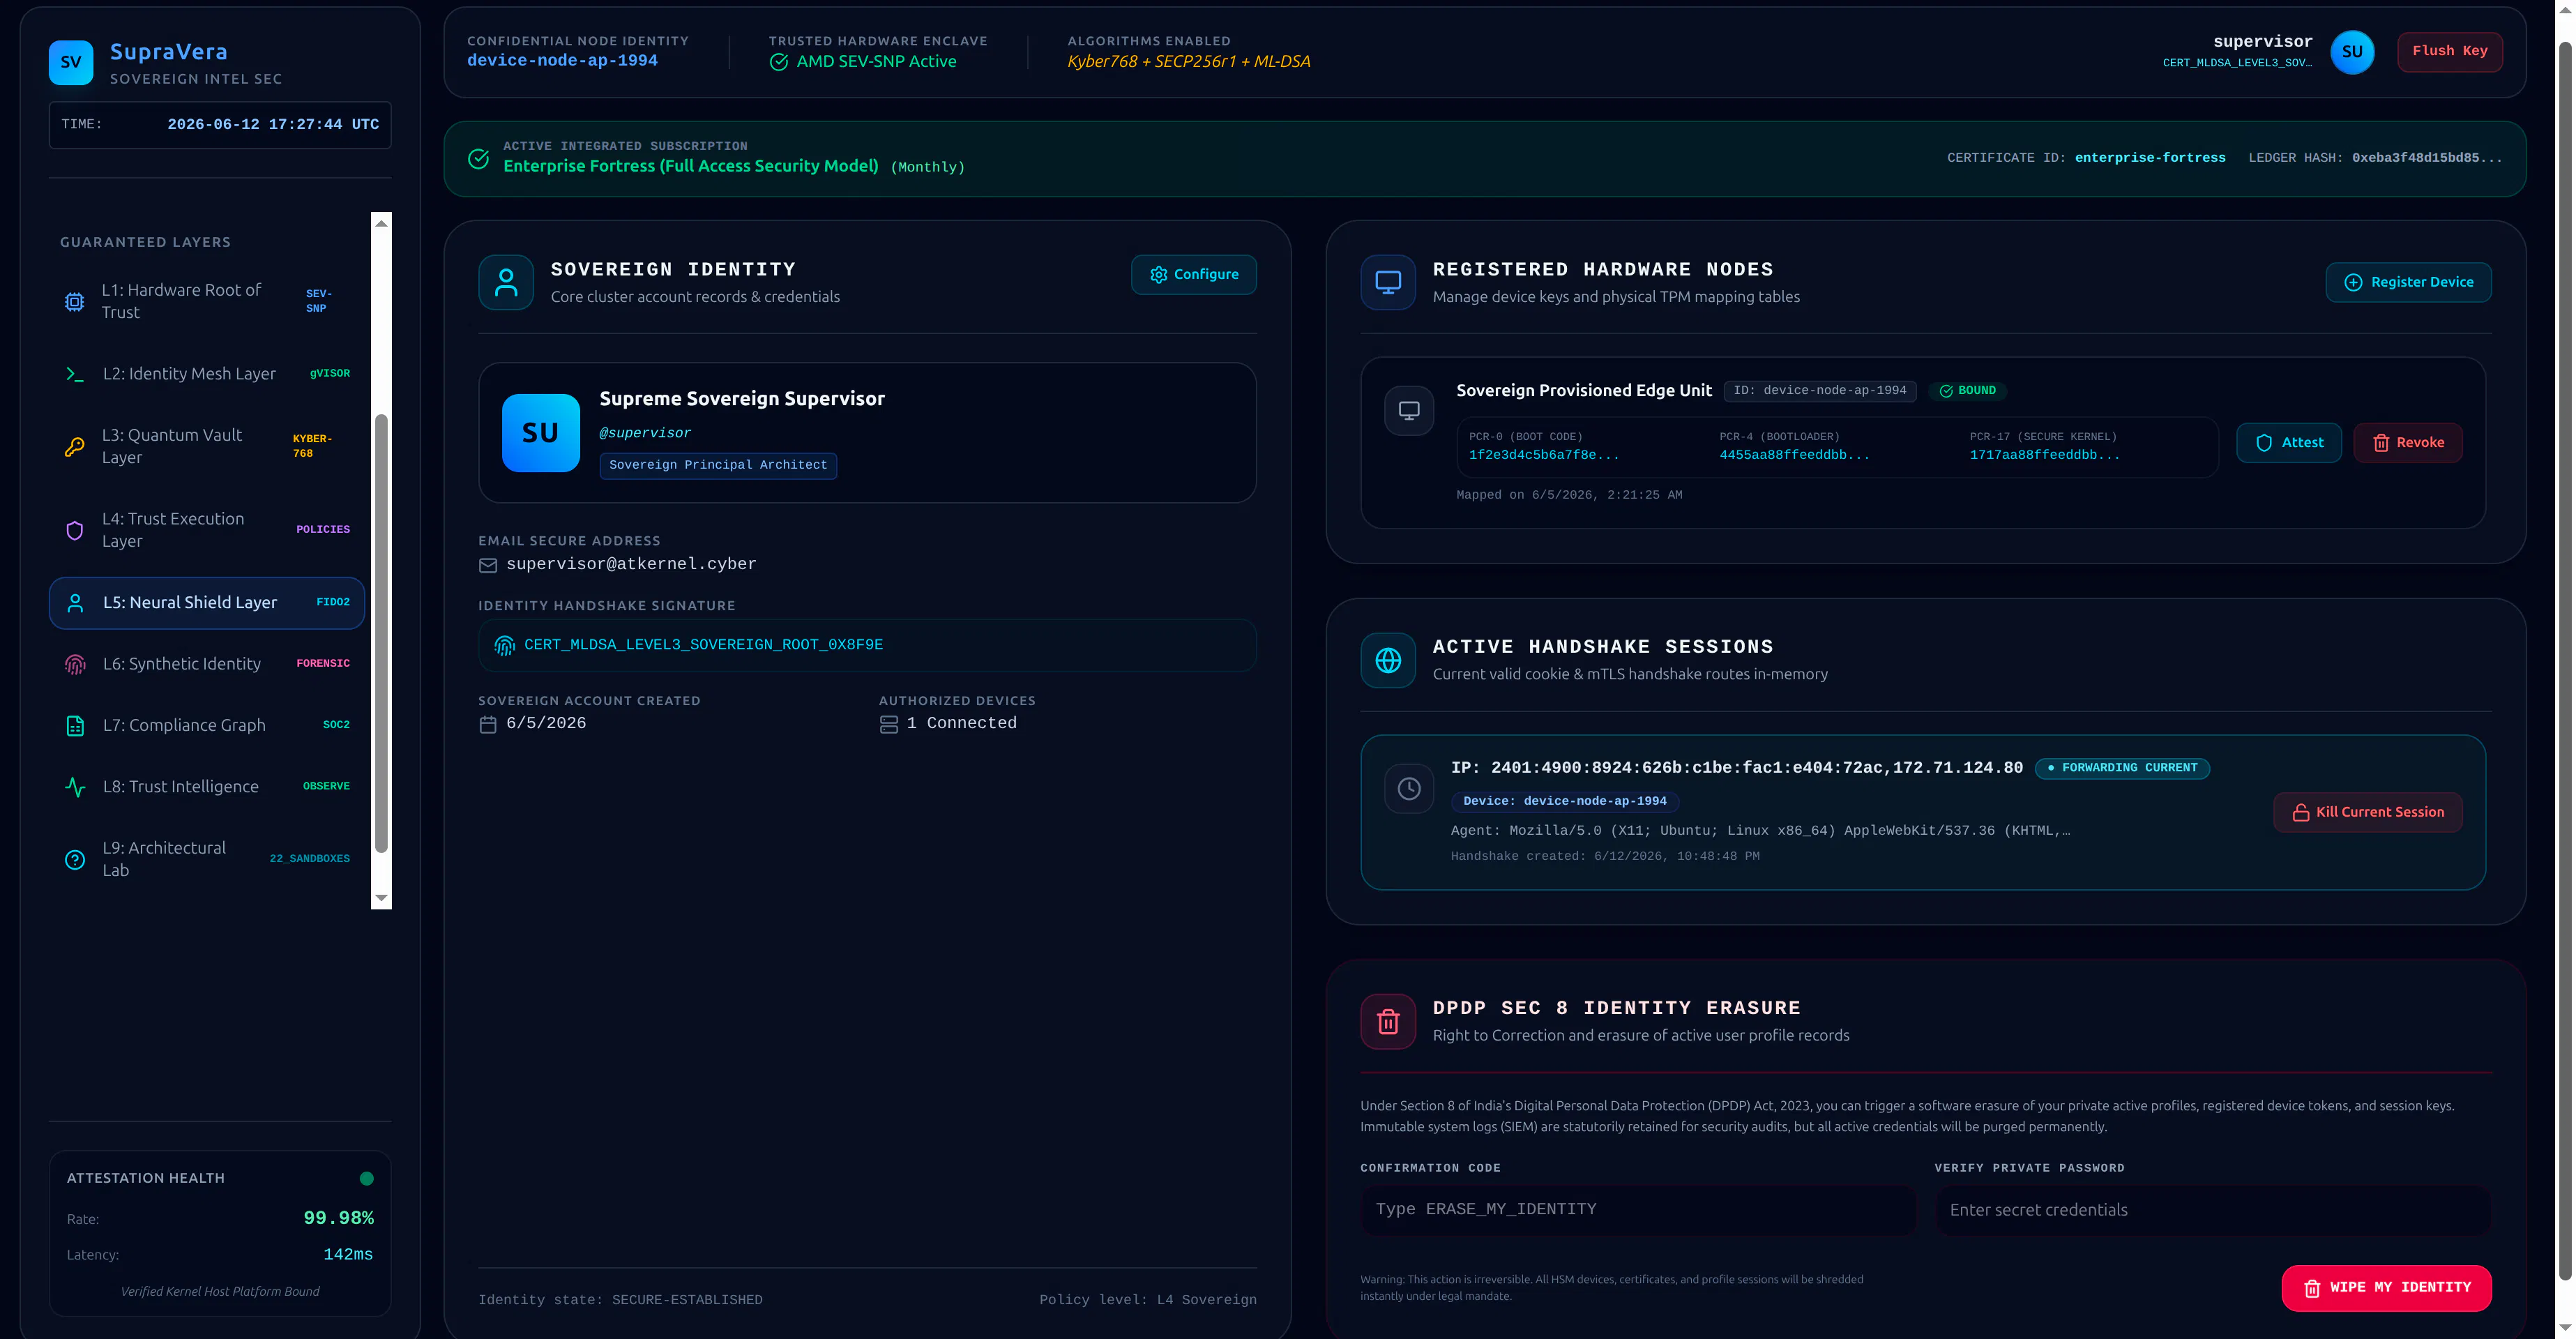Focus the Confirmation Code input field
2576x1339 pixels.
tap(1637, 1210)
